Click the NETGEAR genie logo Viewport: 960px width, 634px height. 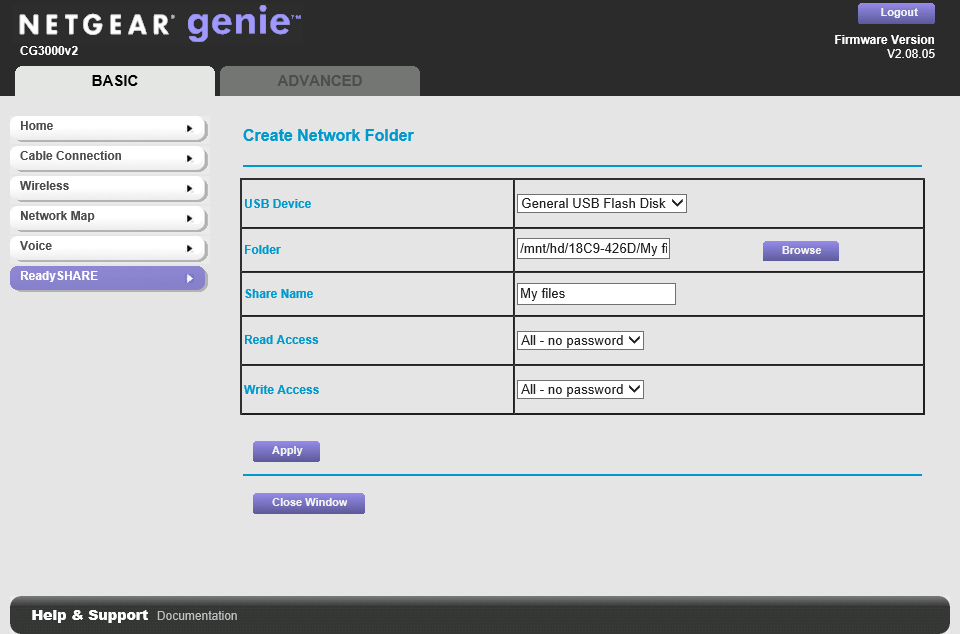click(x=160, y=24)
